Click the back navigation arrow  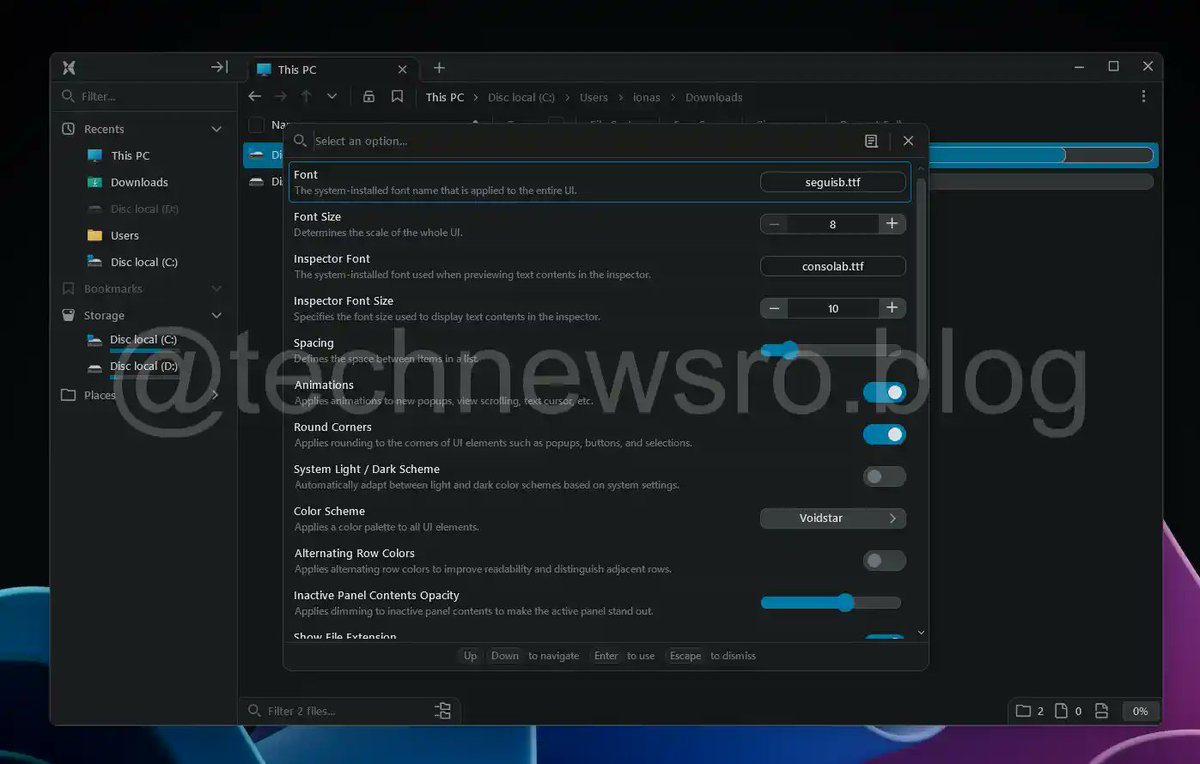pyautogui.click(x=255, y=97)
